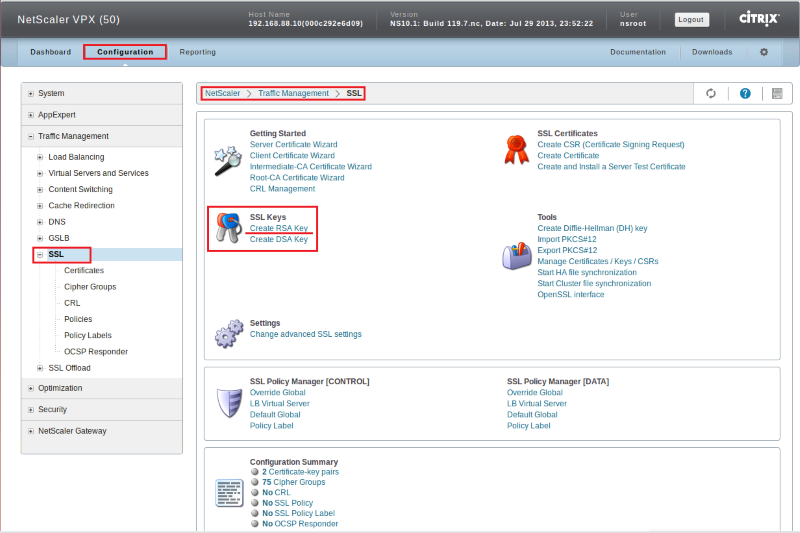
Task: Click the Configuration Summary document icon
Action: coord(229,493)
